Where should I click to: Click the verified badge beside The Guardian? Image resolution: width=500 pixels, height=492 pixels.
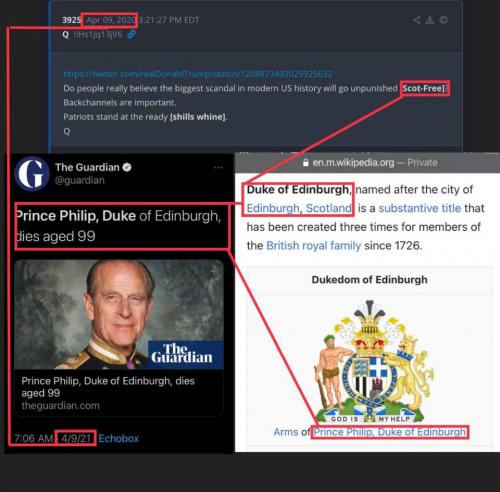(x=127, y=167)
